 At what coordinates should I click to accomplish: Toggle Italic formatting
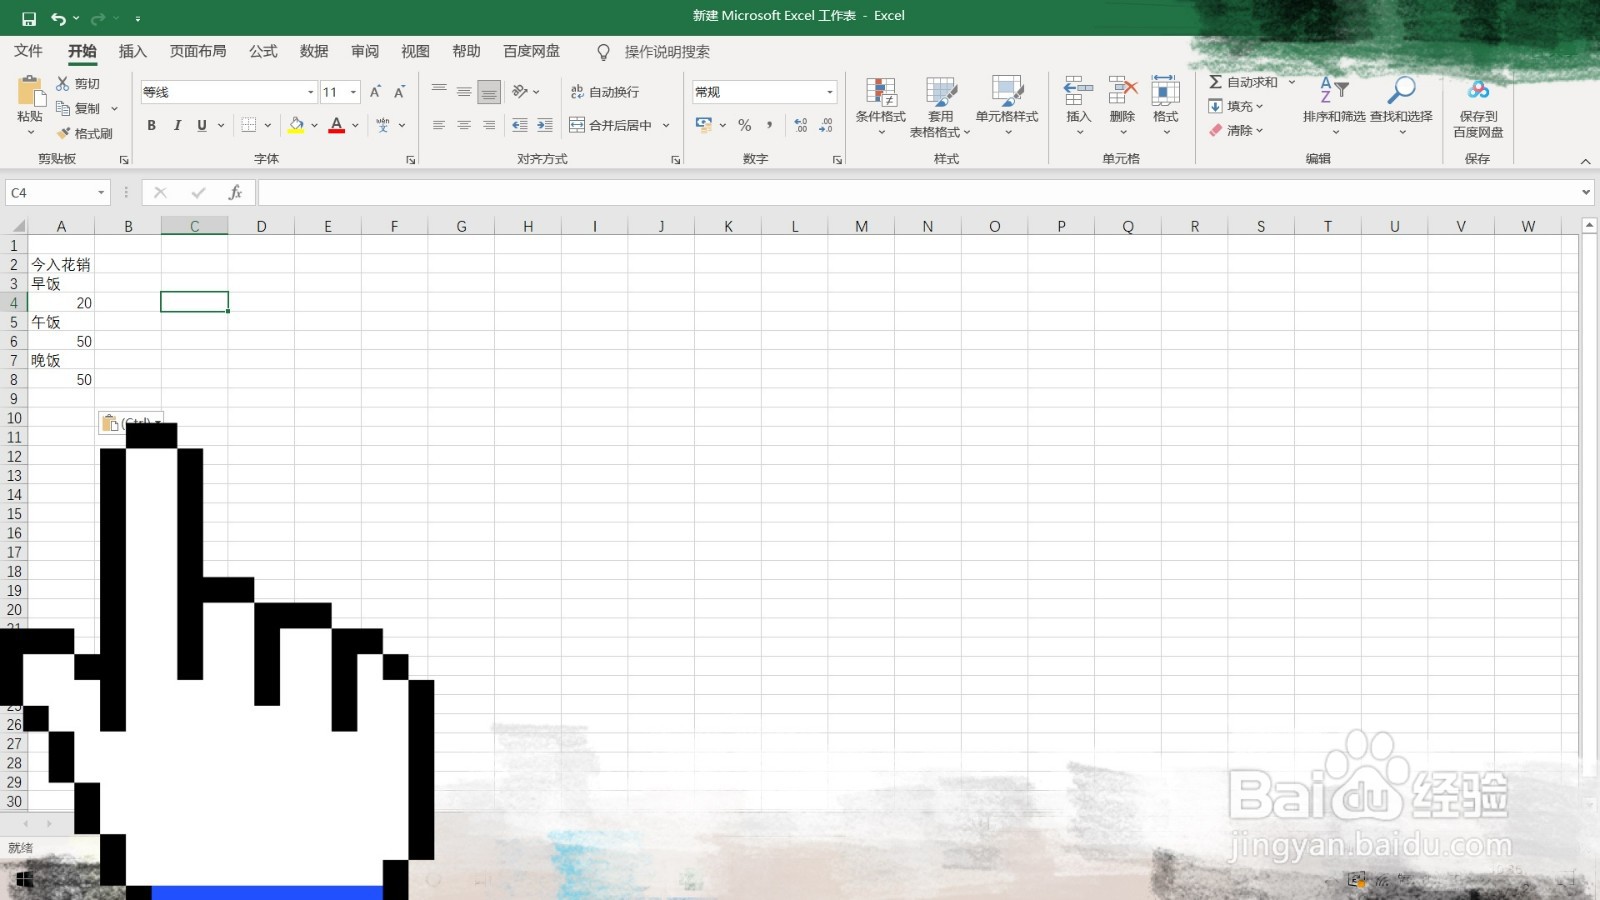pyautogui.click(x=177, y=125)
